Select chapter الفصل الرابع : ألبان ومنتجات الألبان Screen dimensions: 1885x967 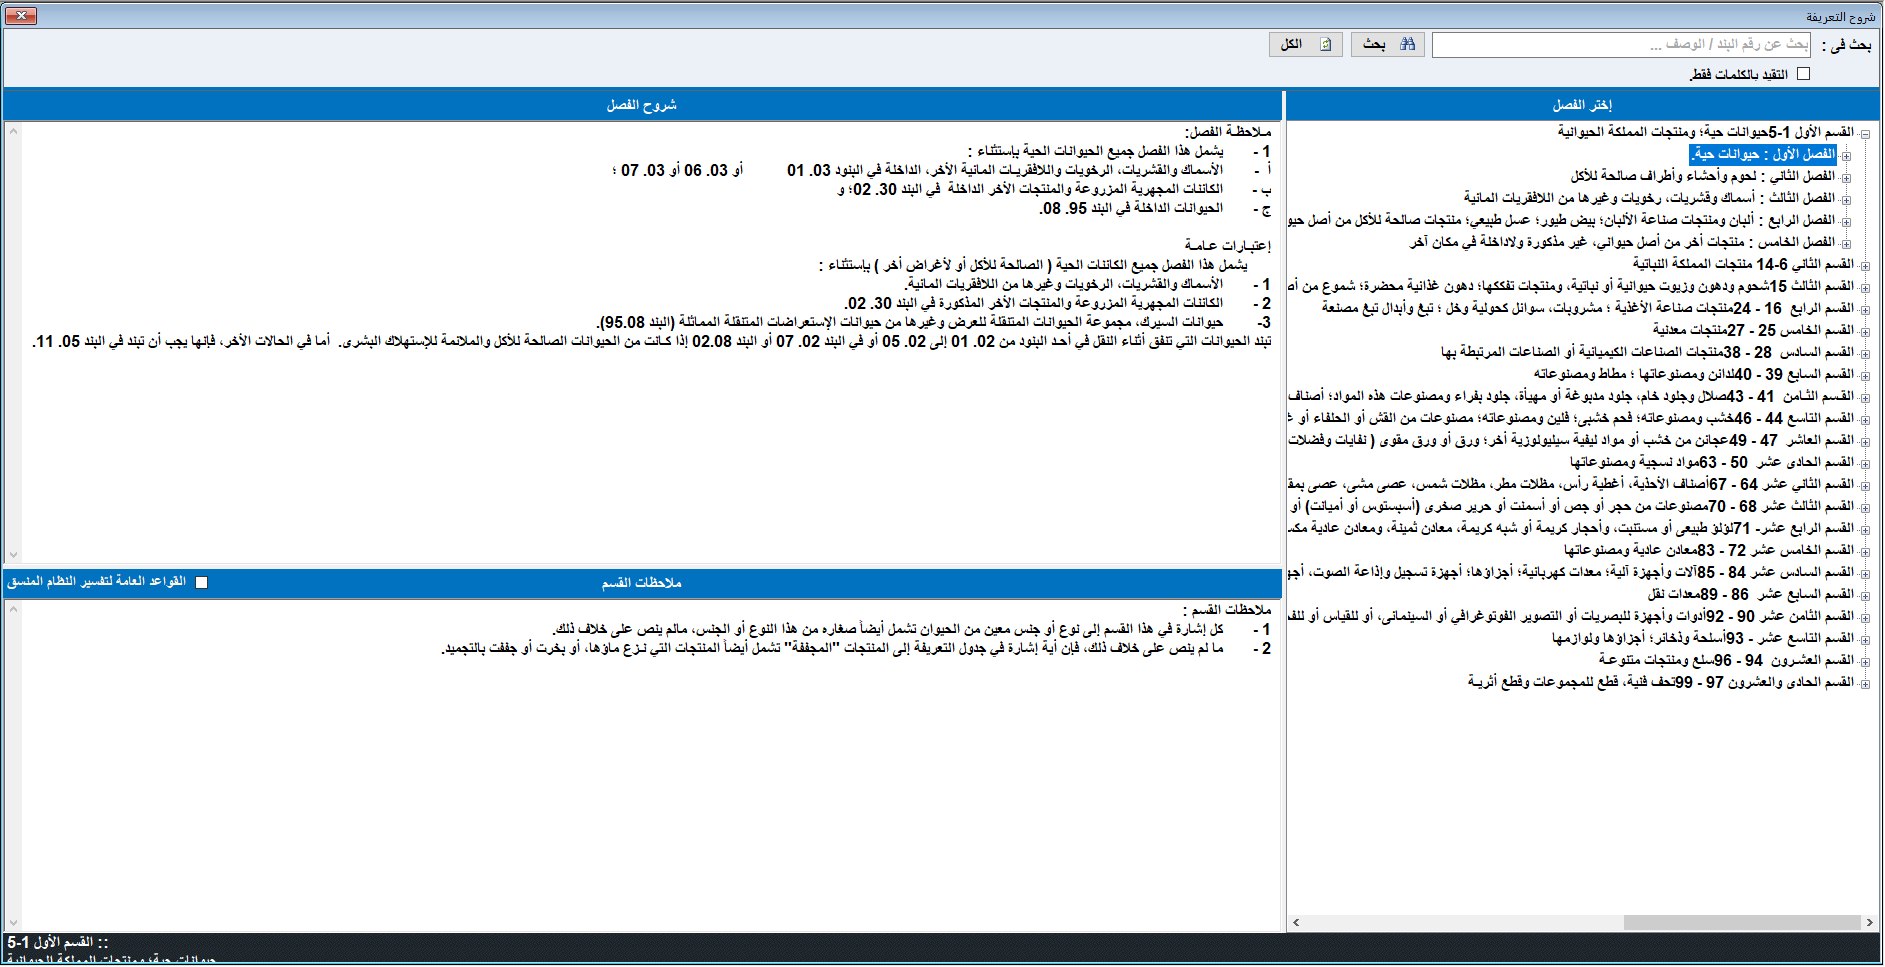click(x=1562, y=220)
